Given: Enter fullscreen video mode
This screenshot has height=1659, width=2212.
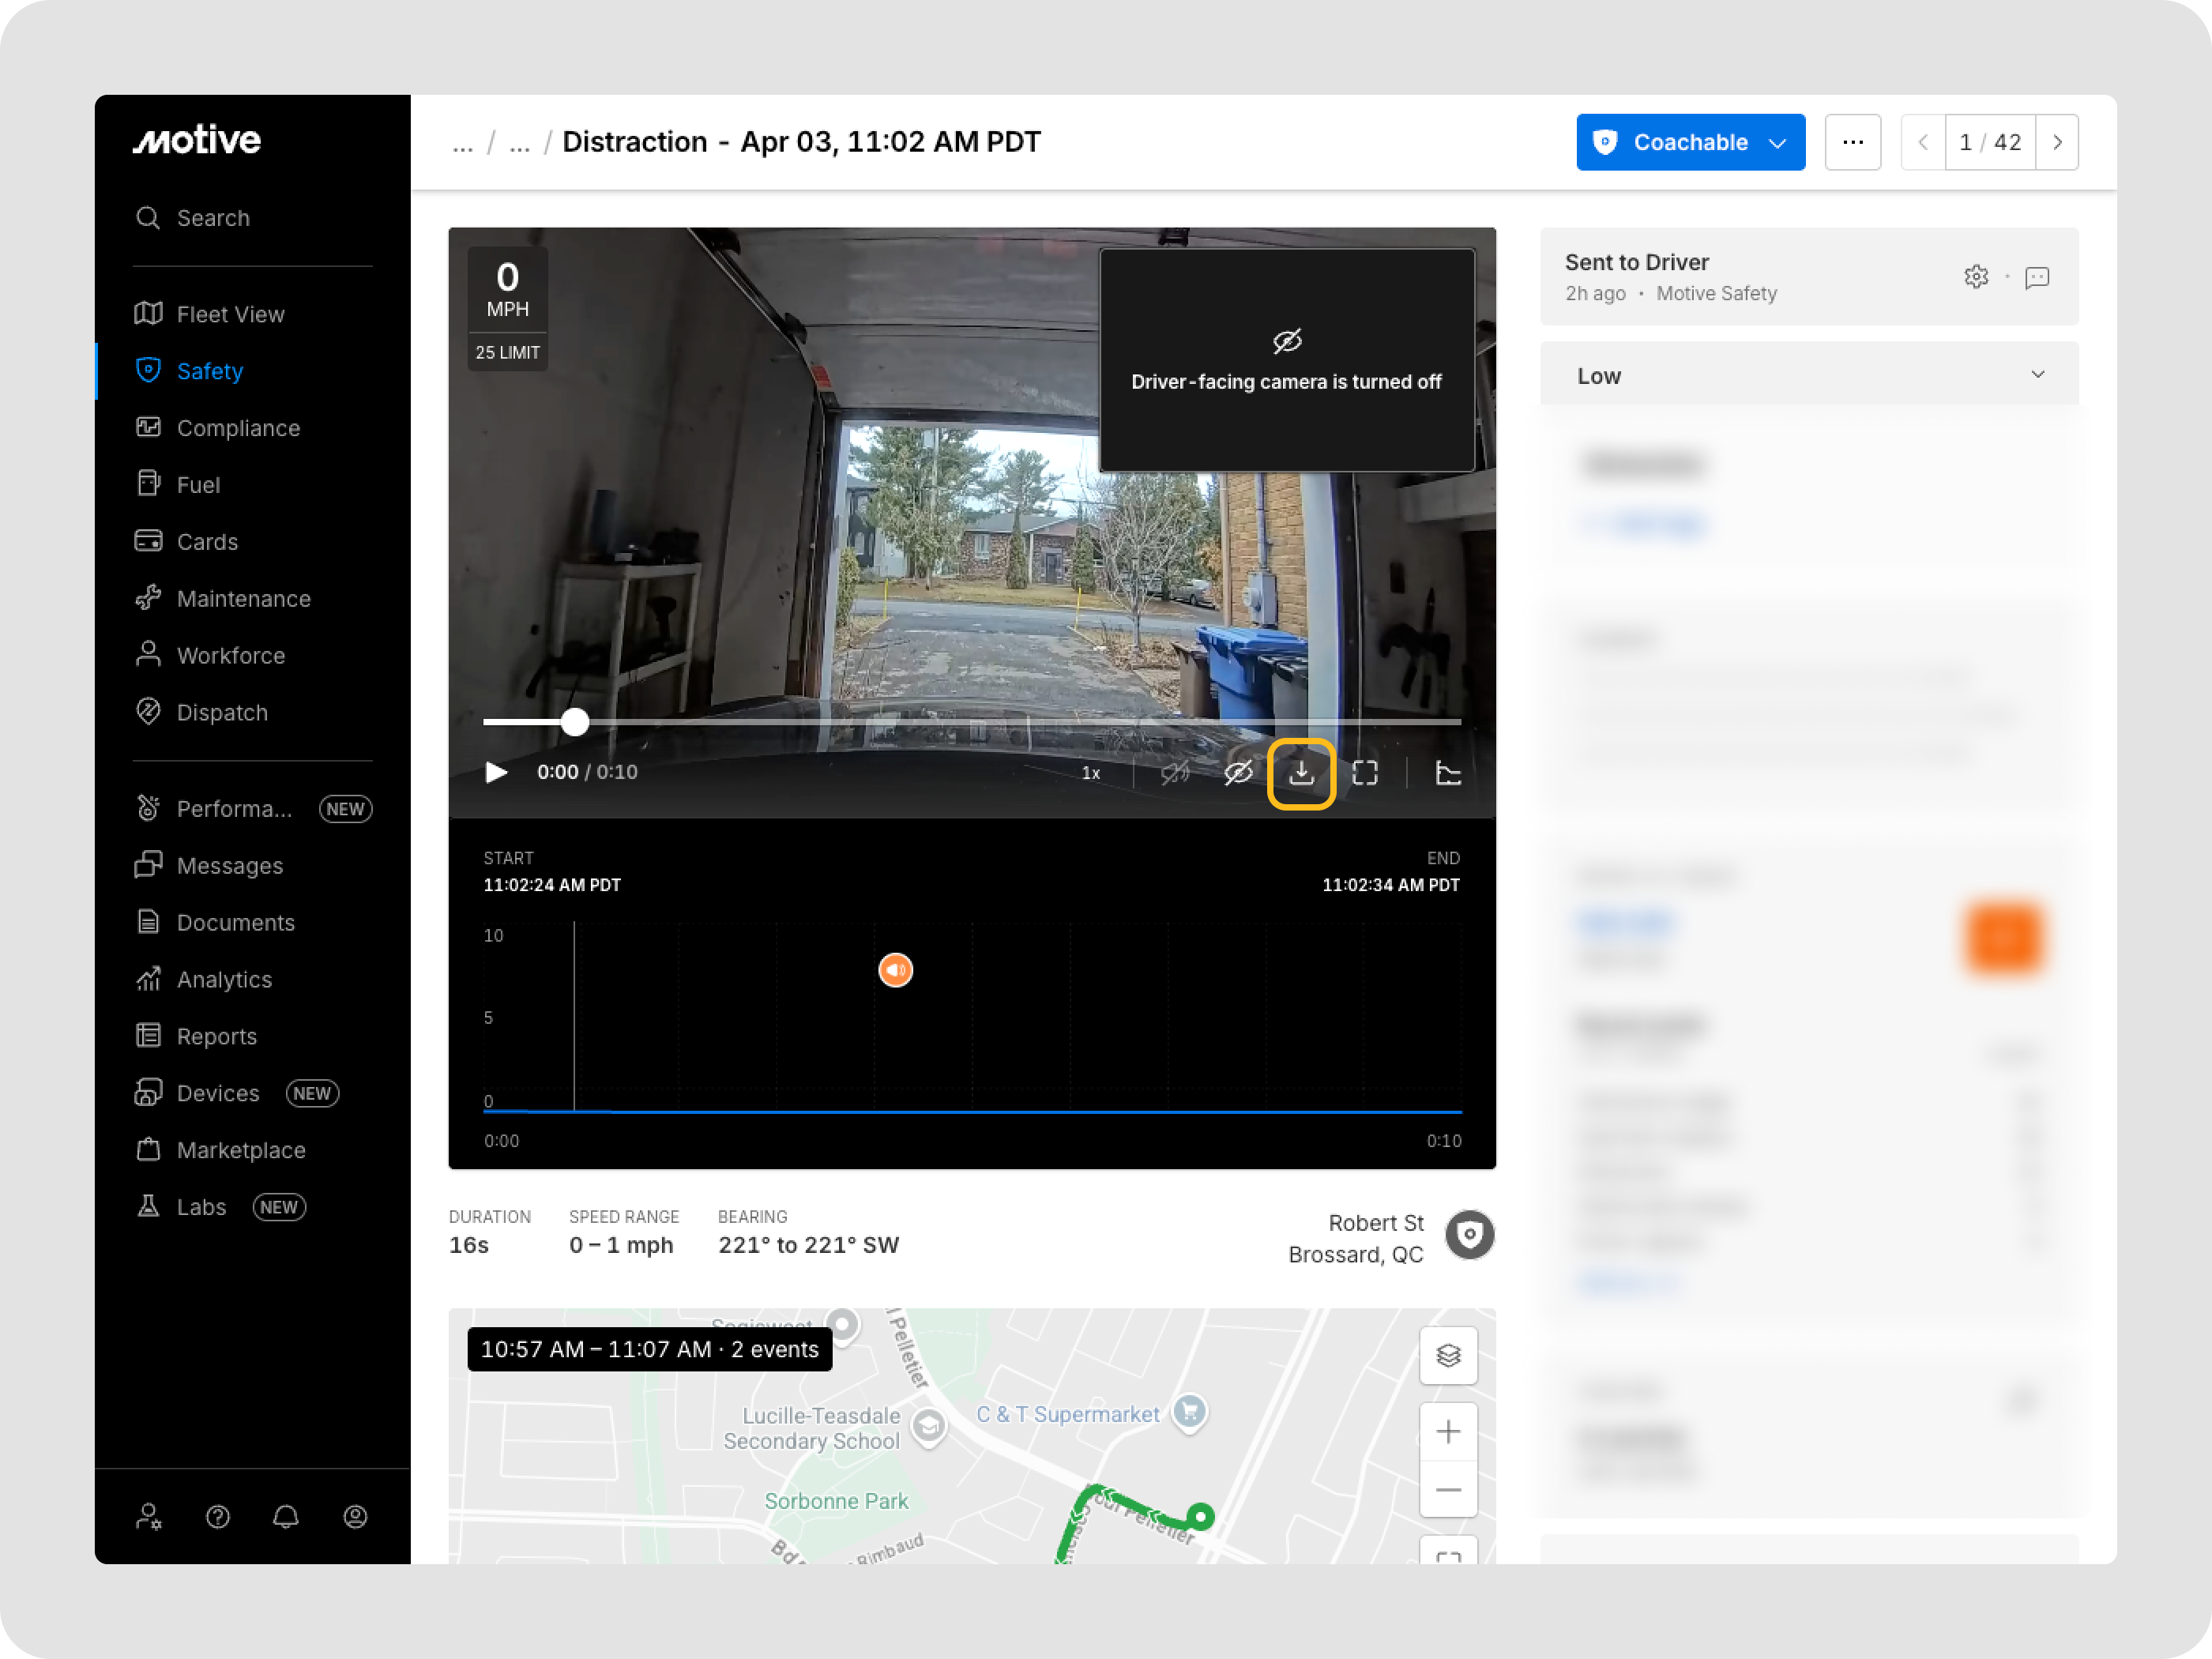Looking at the screenshot, I should pos(1365,773).
